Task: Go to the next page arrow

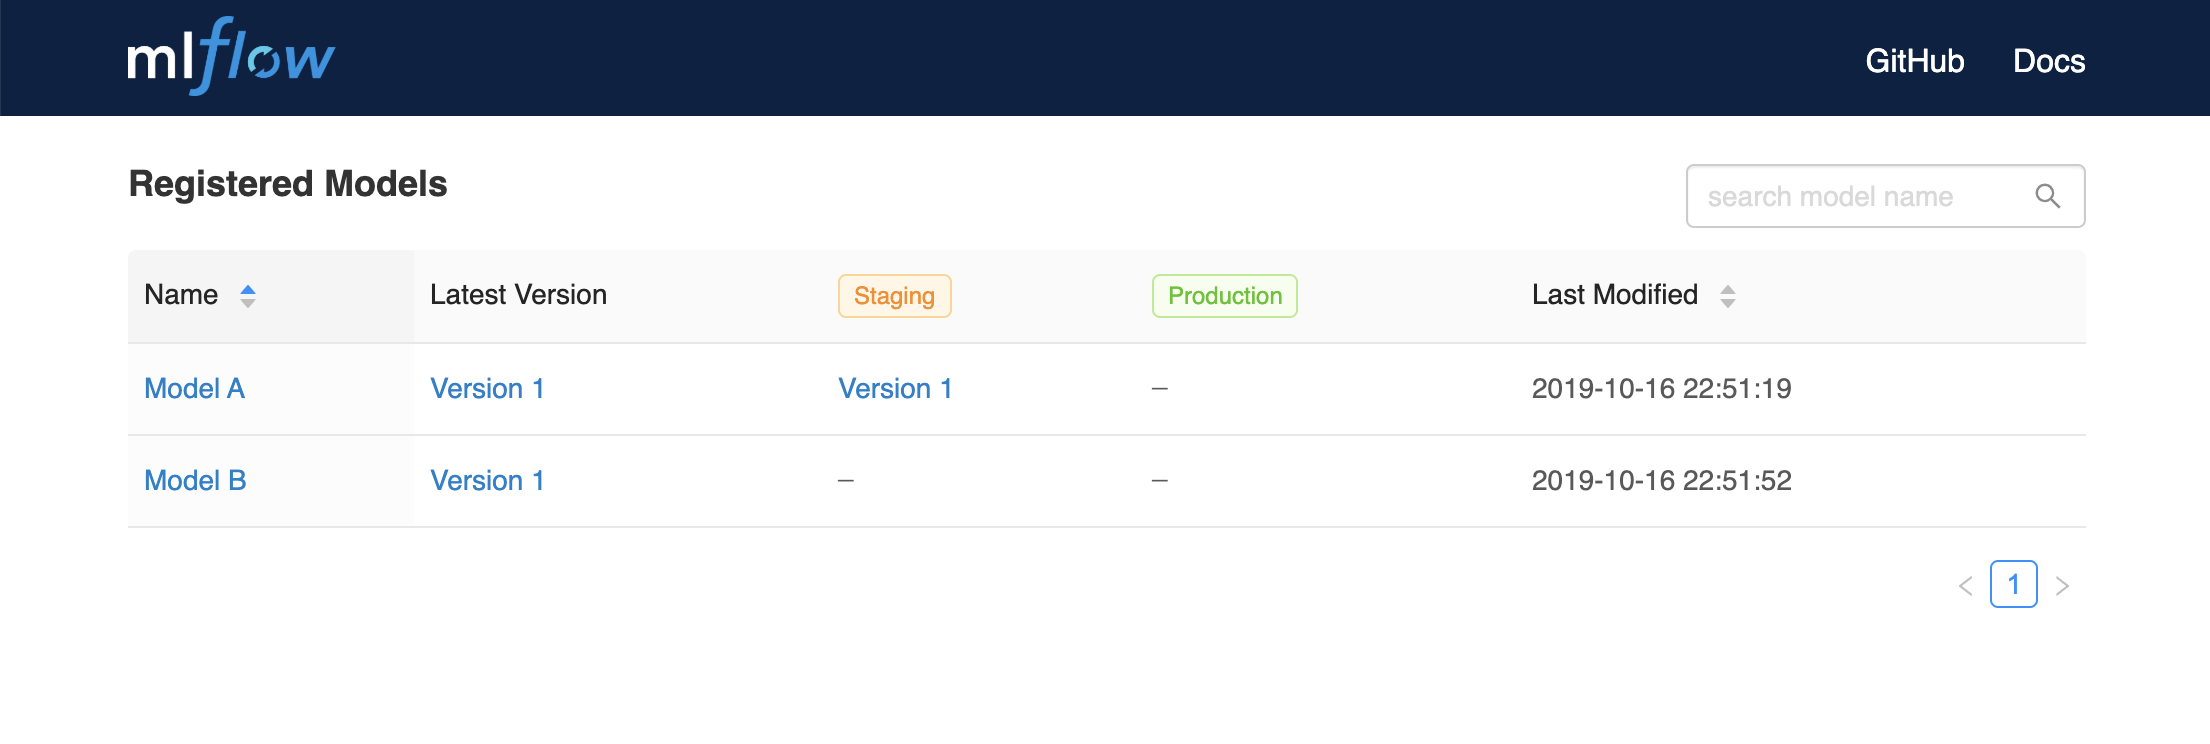Action: click(x=2062, y=586)
